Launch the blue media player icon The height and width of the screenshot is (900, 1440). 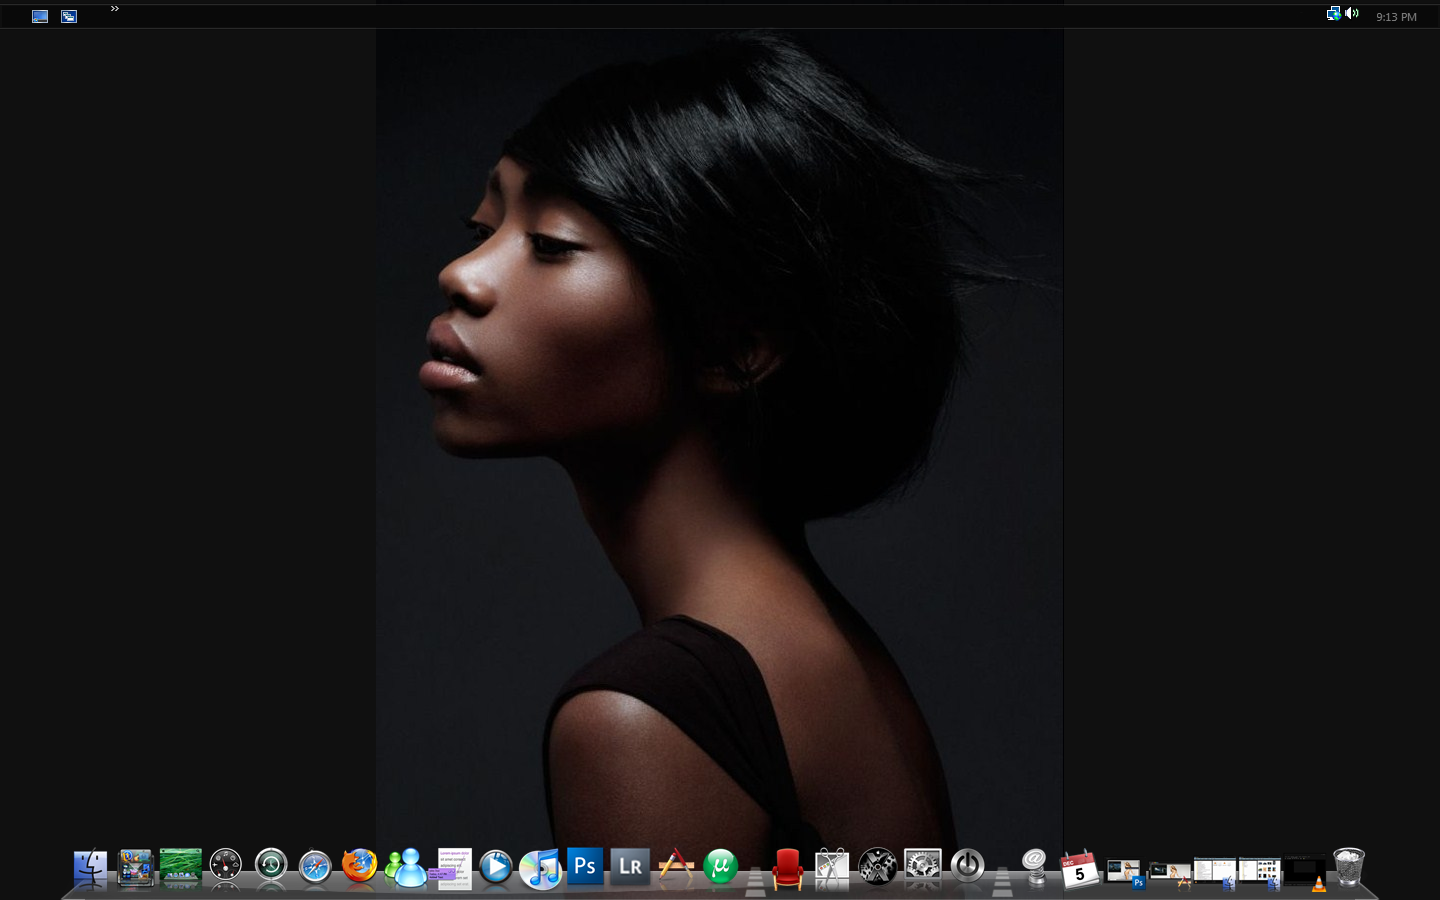[495, 867]
